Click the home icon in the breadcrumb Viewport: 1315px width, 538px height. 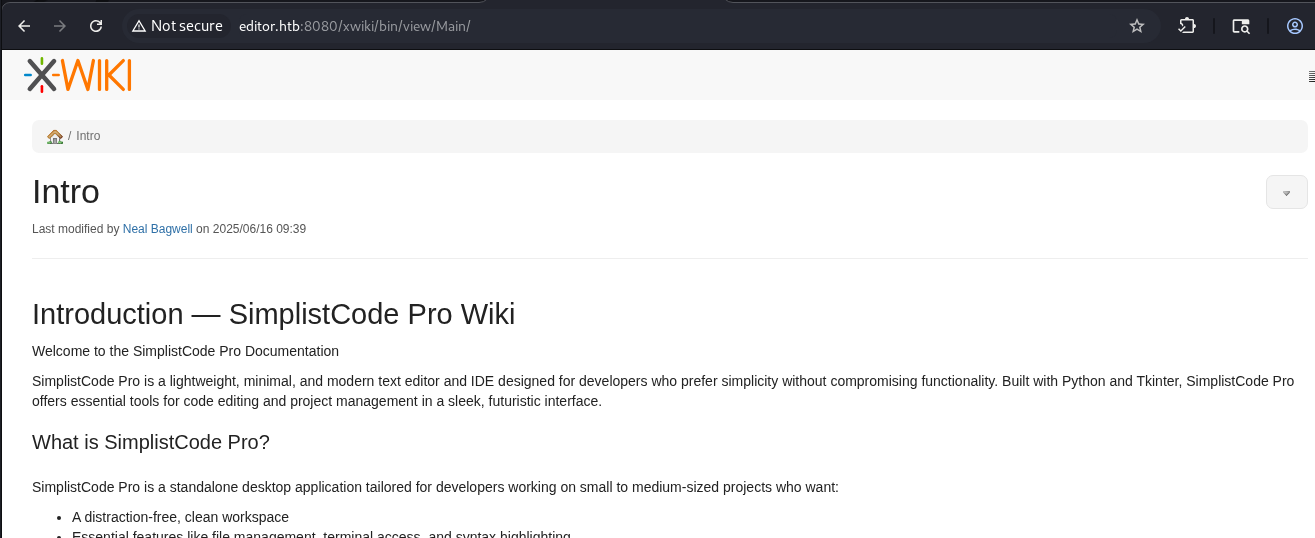[55, 136]
